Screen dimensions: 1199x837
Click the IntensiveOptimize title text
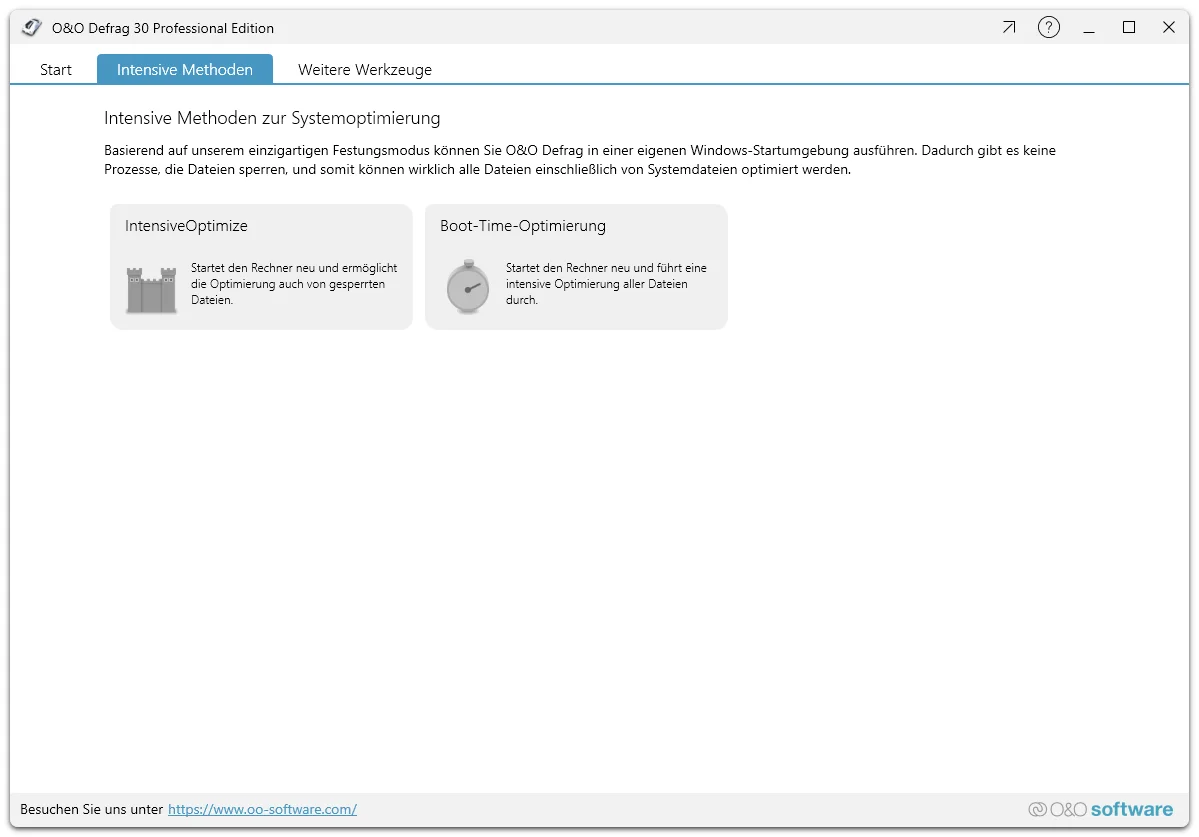tap(185, 226)
